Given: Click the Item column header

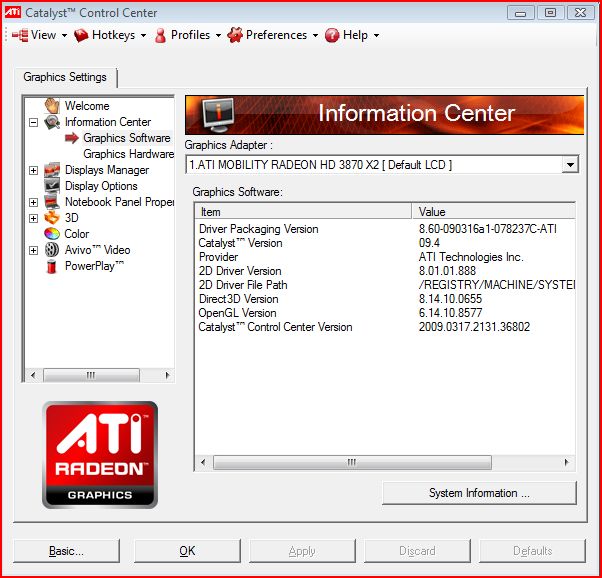Looking at the screenshot, I should point(304,212).
